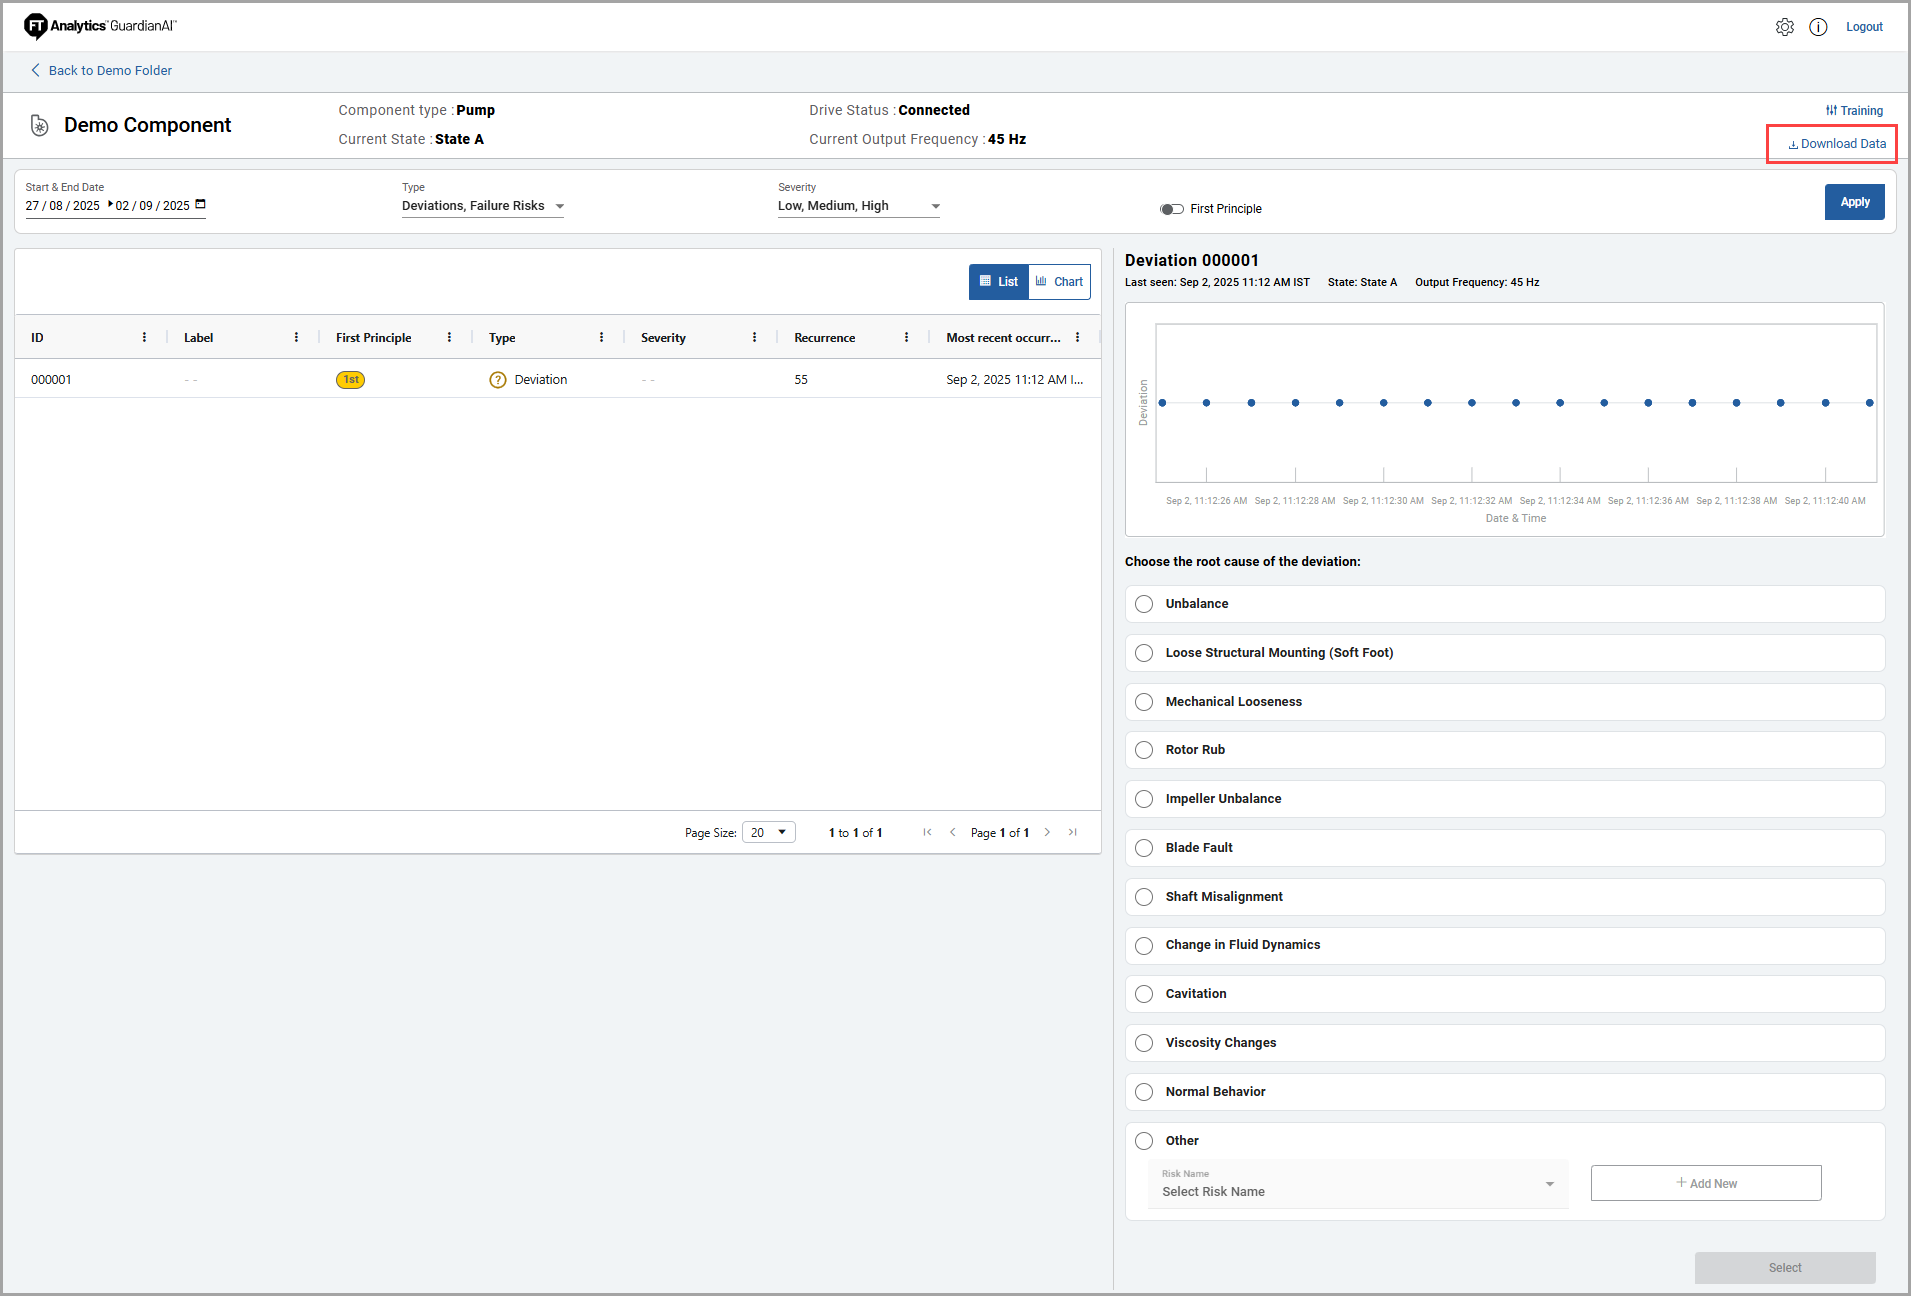The width and height of the screenshot is (1911, 1296).
Task: Click the yellow 1st principle badge
Action: point(350,380)
